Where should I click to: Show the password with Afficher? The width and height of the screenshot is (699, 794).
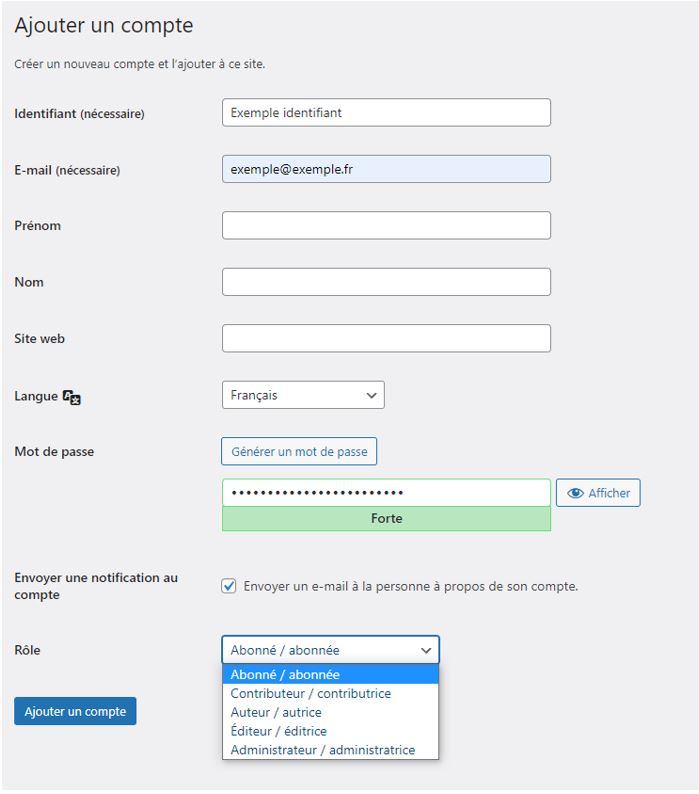tap(598, 493)
